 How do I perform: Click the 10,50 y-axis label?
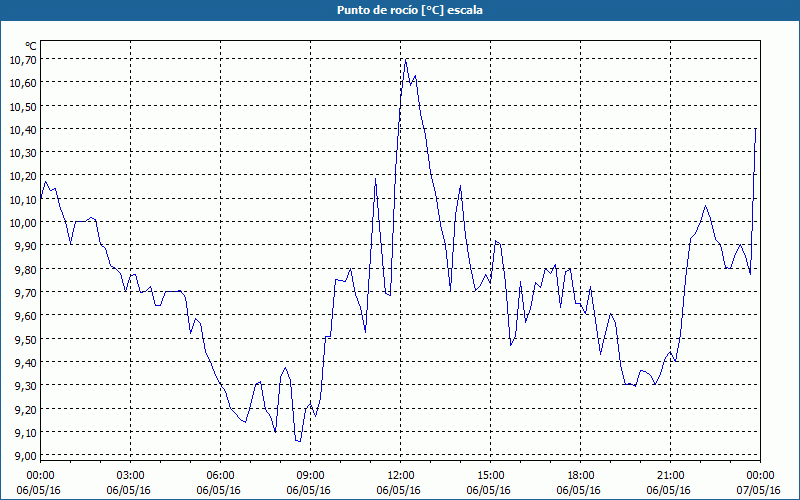[x=23, y=106]
